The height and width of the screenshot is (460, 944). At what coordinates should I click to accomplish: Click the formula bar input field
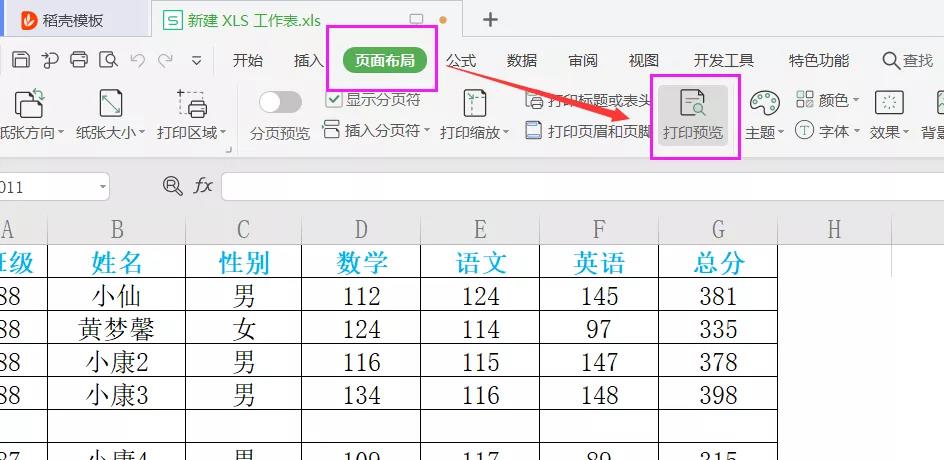[583, 187]
